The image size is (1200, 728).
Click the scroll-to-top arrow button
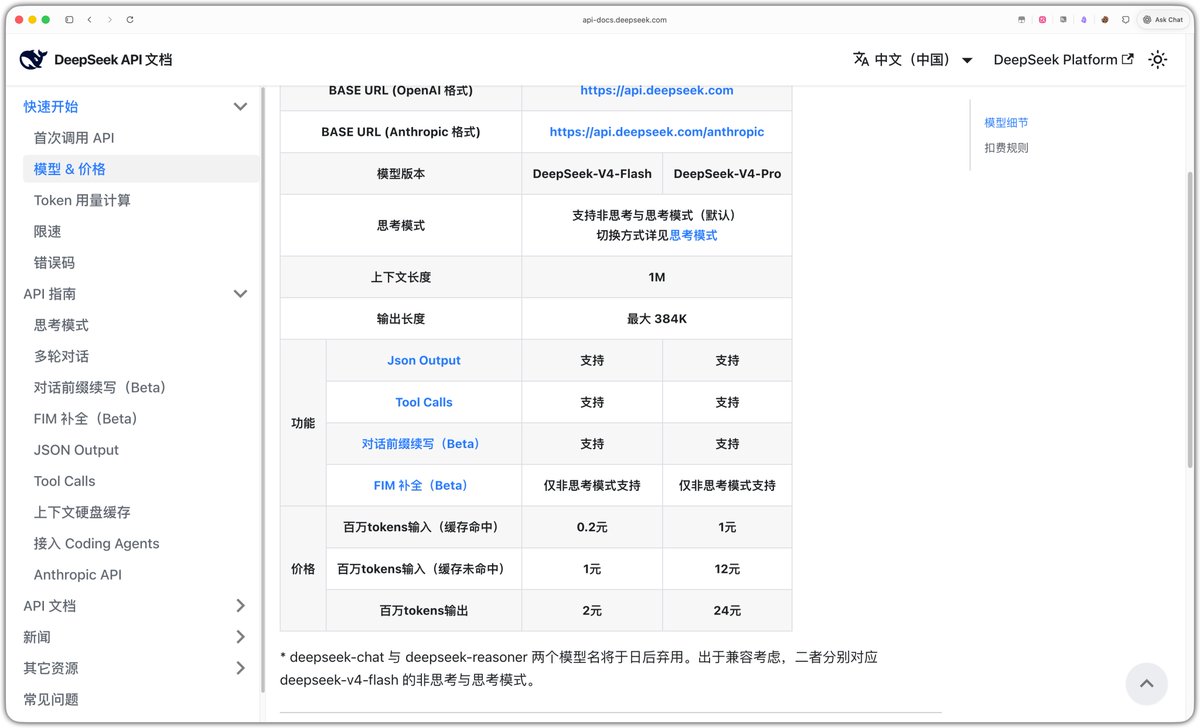[1147, 684]
